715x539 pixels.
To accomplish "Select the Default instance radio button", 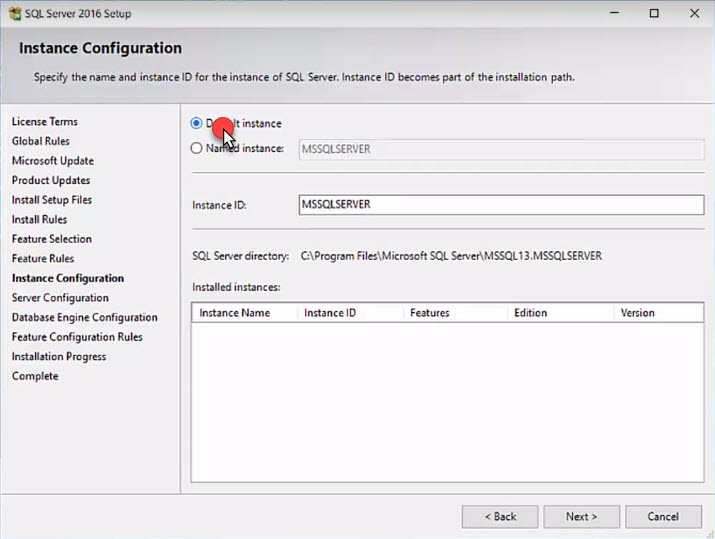I will [x=197, y=123].
